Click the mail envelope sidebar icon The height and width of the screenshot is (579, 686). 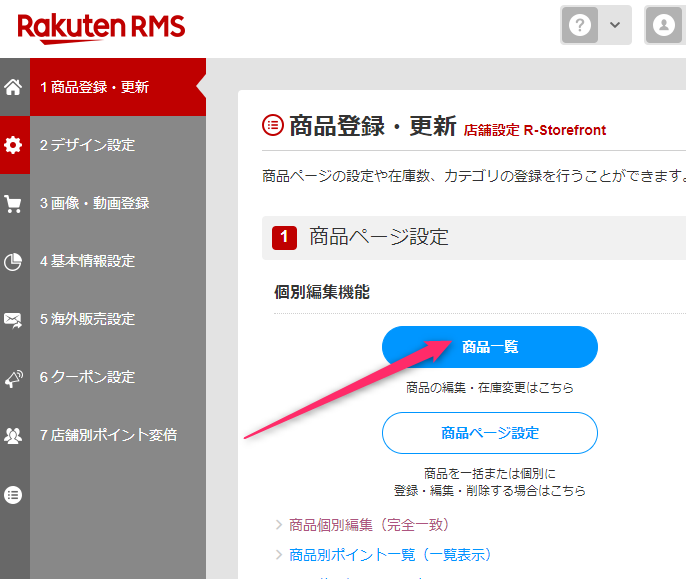(x=13, y=320)
